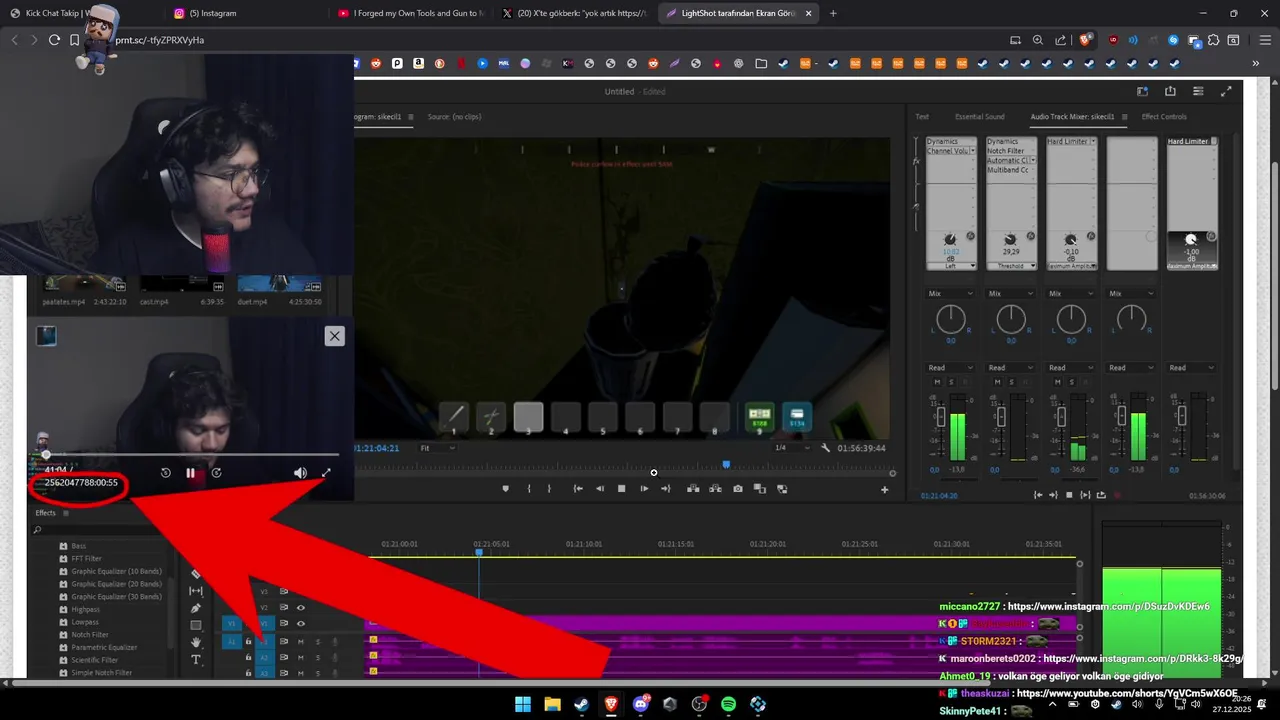This screenshot has width=1280, height=720.
Task: Close the floating video player
Action: coord(335,336)
